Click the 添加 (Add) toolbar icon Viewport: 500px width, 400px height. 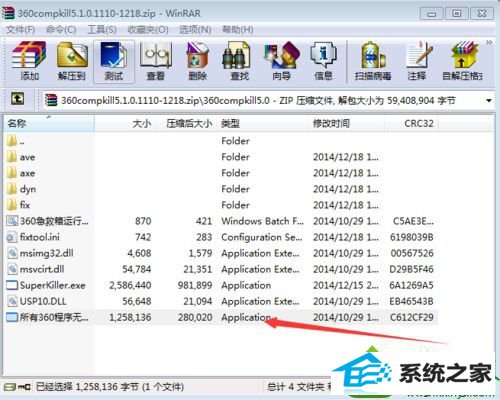29,61
